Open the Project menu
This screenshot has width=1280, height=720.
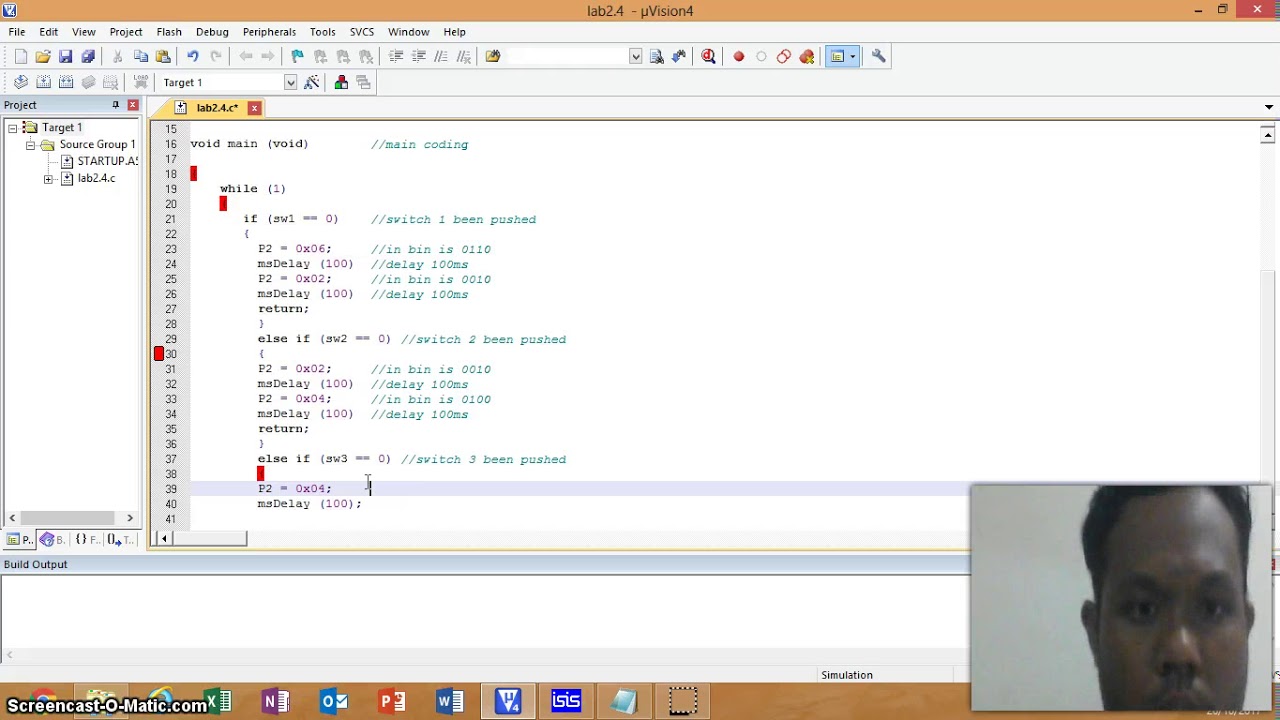click(126, 32)
